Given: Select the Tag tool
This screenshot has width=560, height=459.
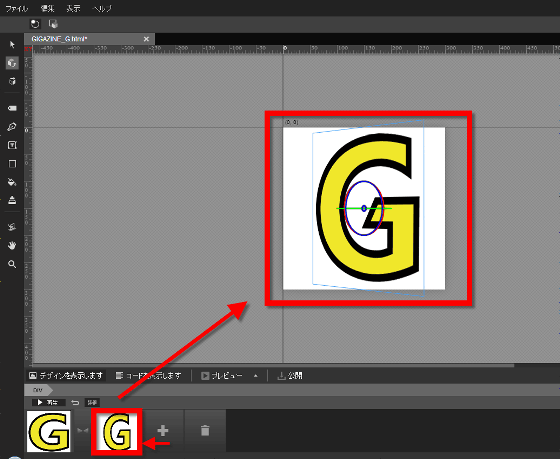Looking at the screenshot, I should 12,108.
